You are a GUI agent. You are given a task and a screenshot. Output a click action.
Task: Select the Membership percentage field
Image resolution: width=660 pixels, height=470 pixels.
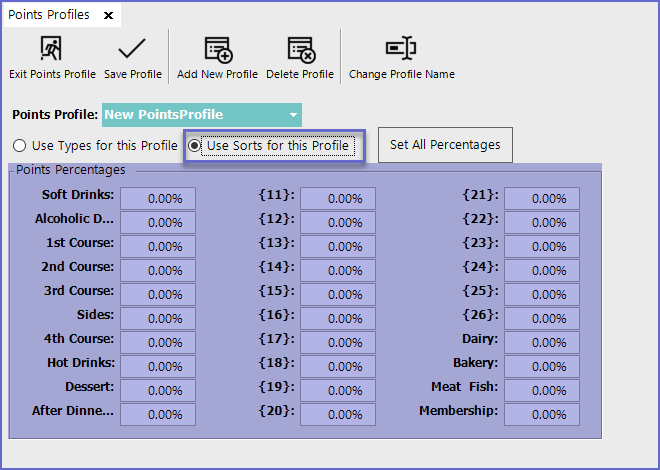pyautogui.click(x=541, y=414)
